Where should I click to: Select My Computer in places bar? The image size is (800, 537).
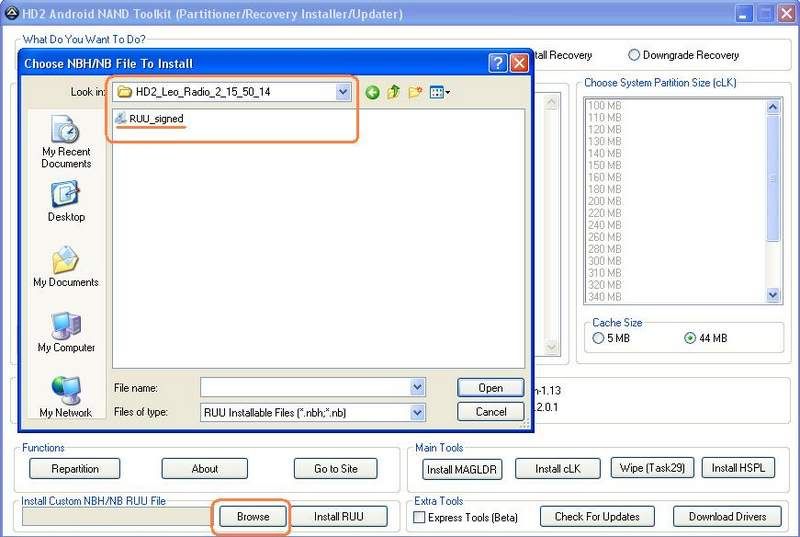[66, 332]
